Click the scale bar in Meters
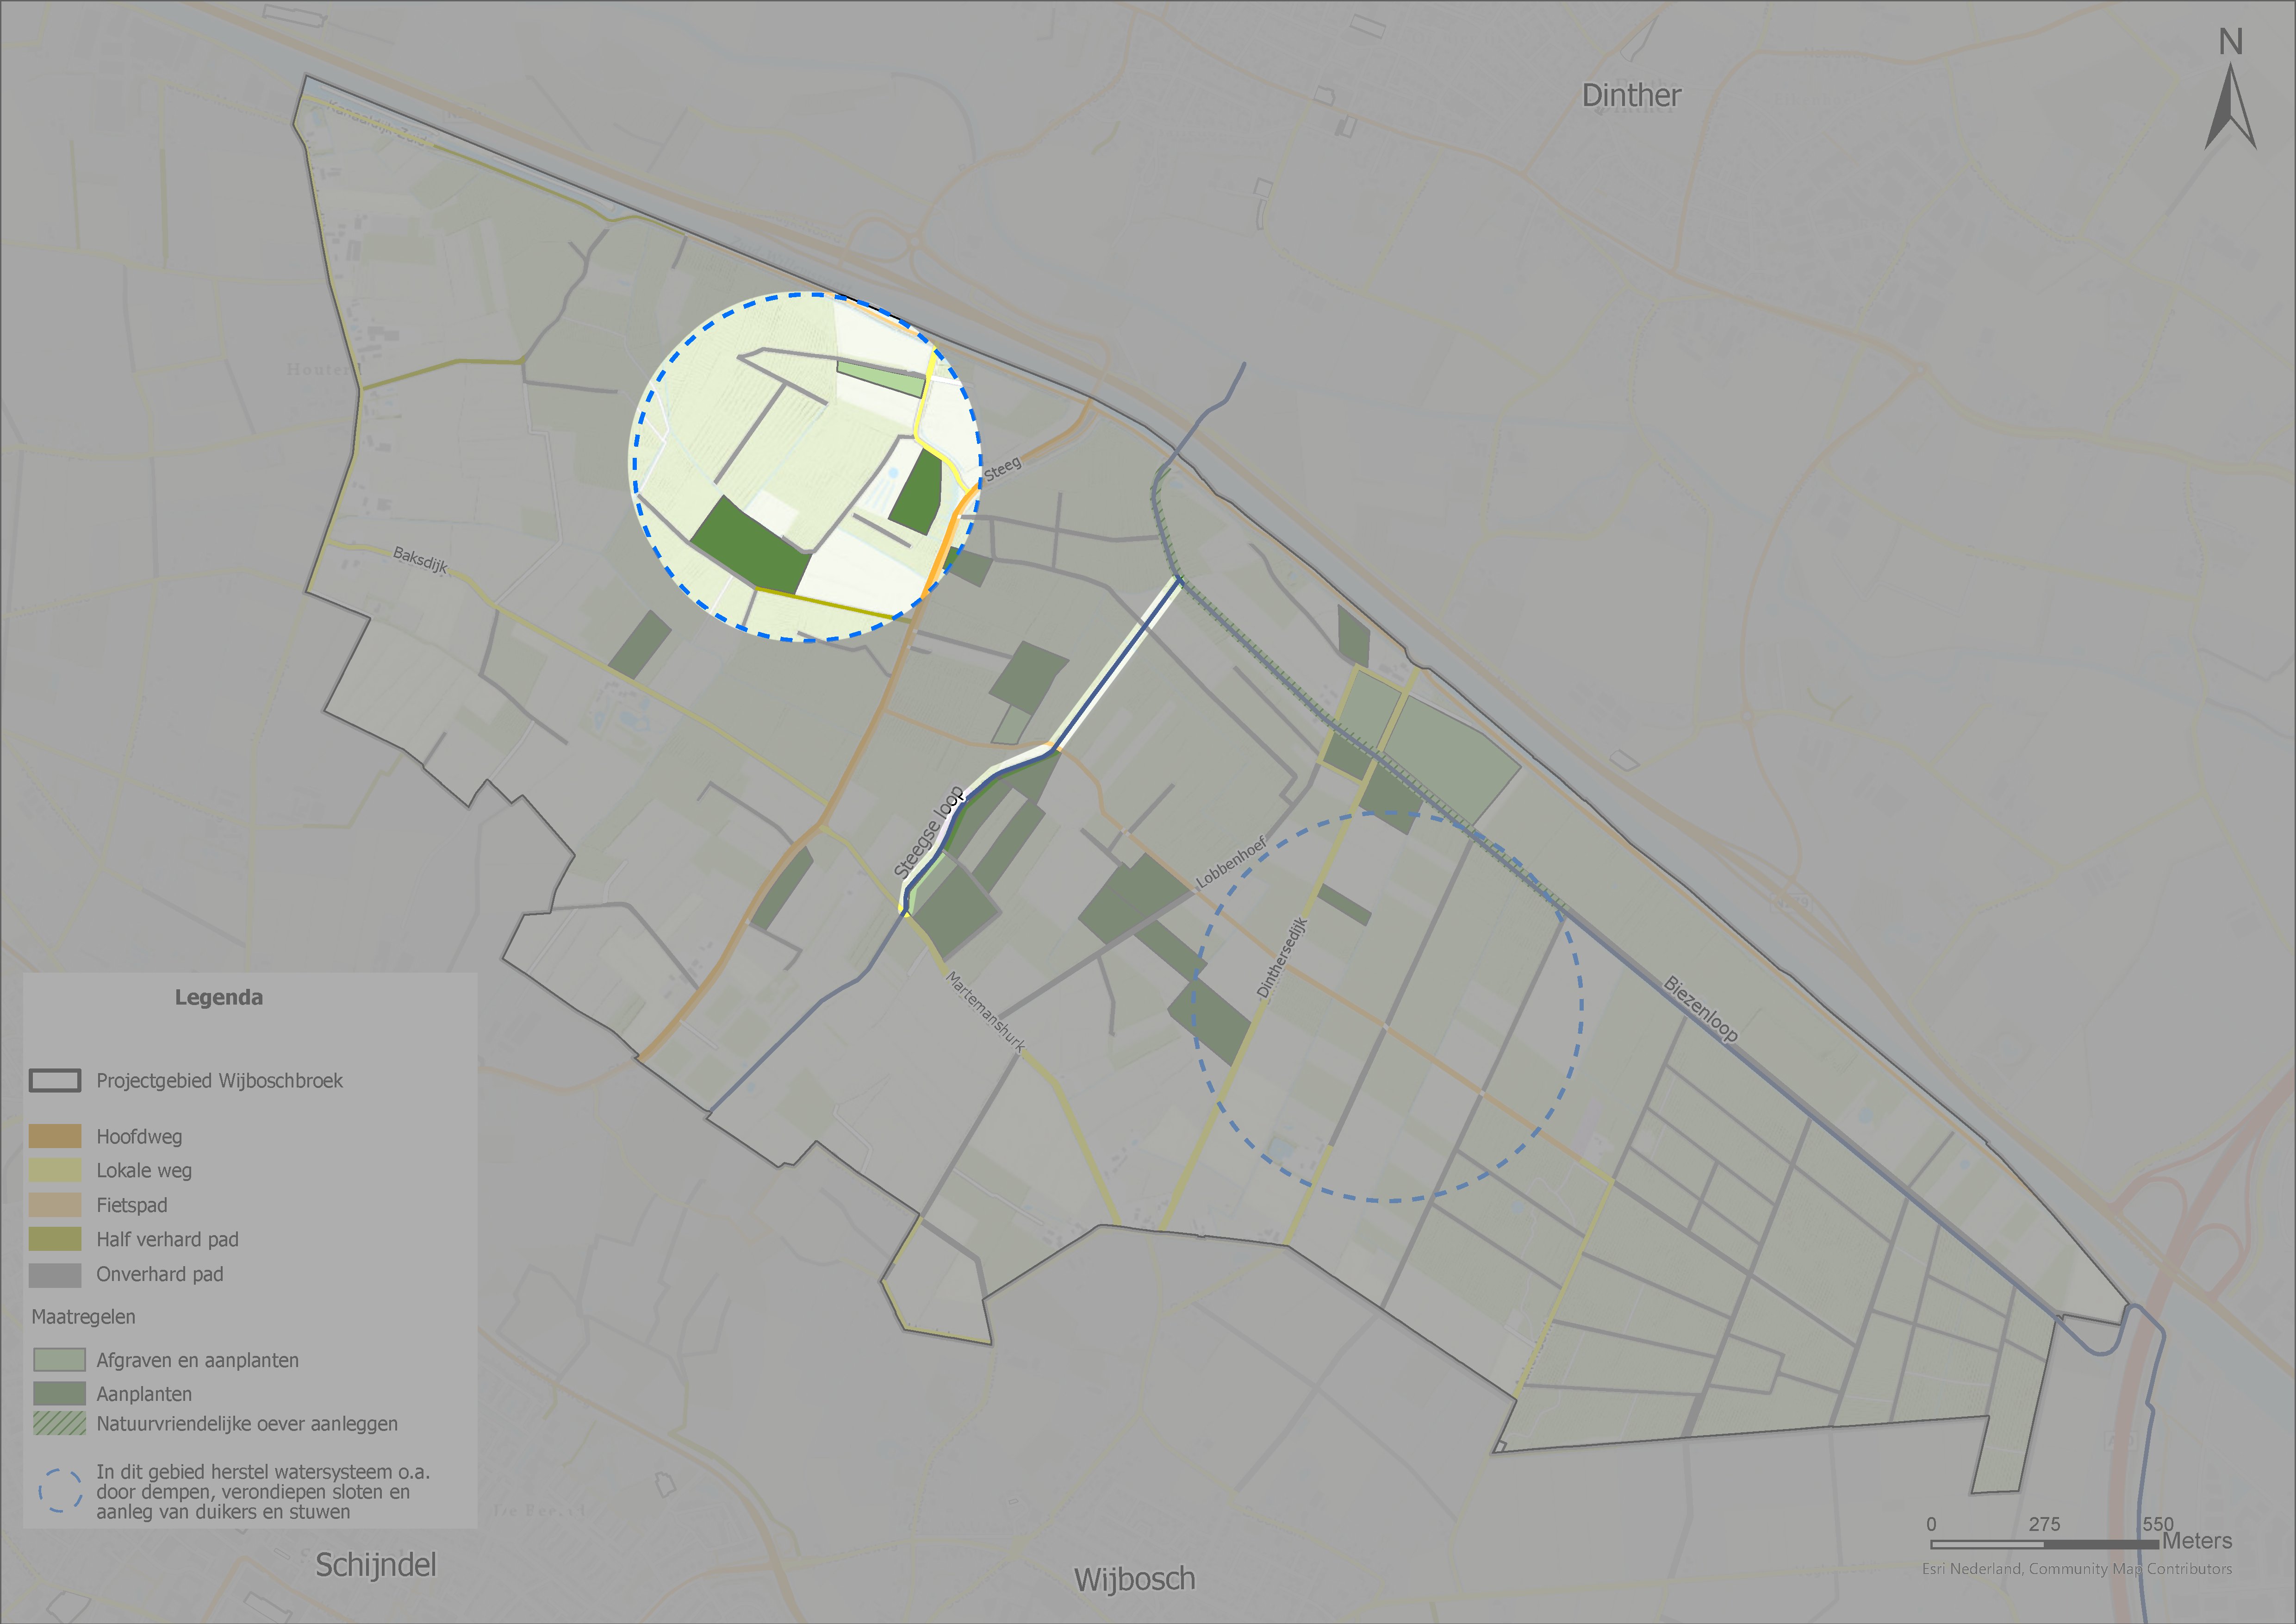The width and height of the screenshot is (2296, 1624). (x=2044, y=1544)
